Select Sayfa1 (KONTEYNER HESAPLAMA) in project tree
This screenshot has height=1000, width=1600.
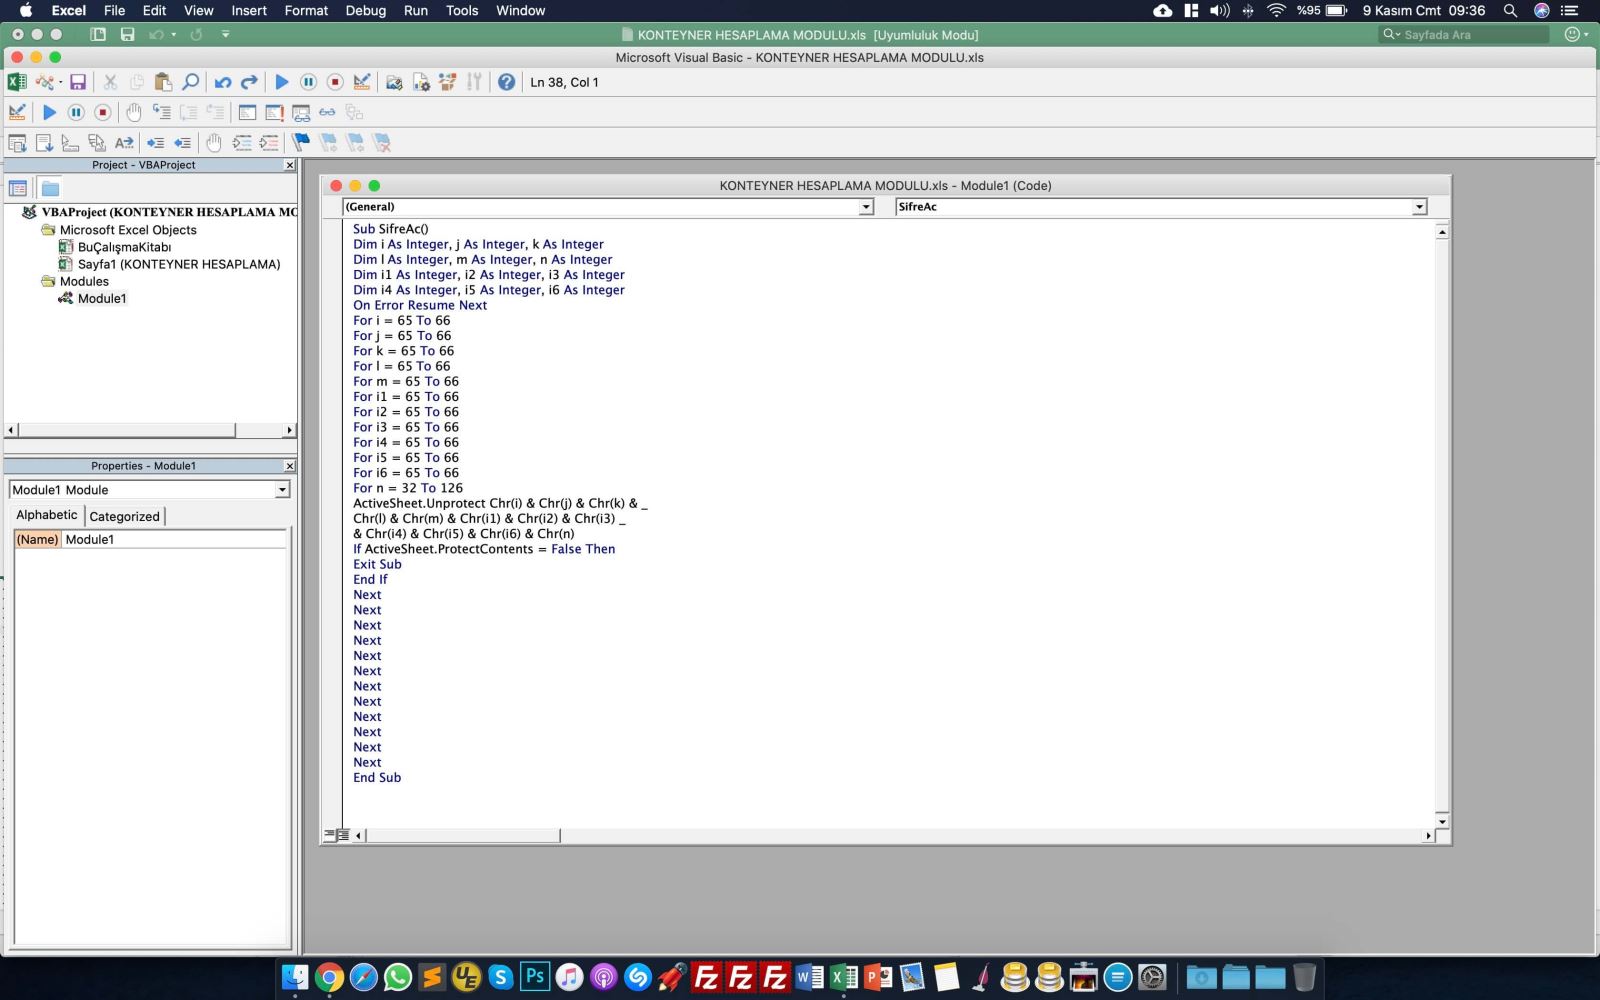(x=179, y=264)
